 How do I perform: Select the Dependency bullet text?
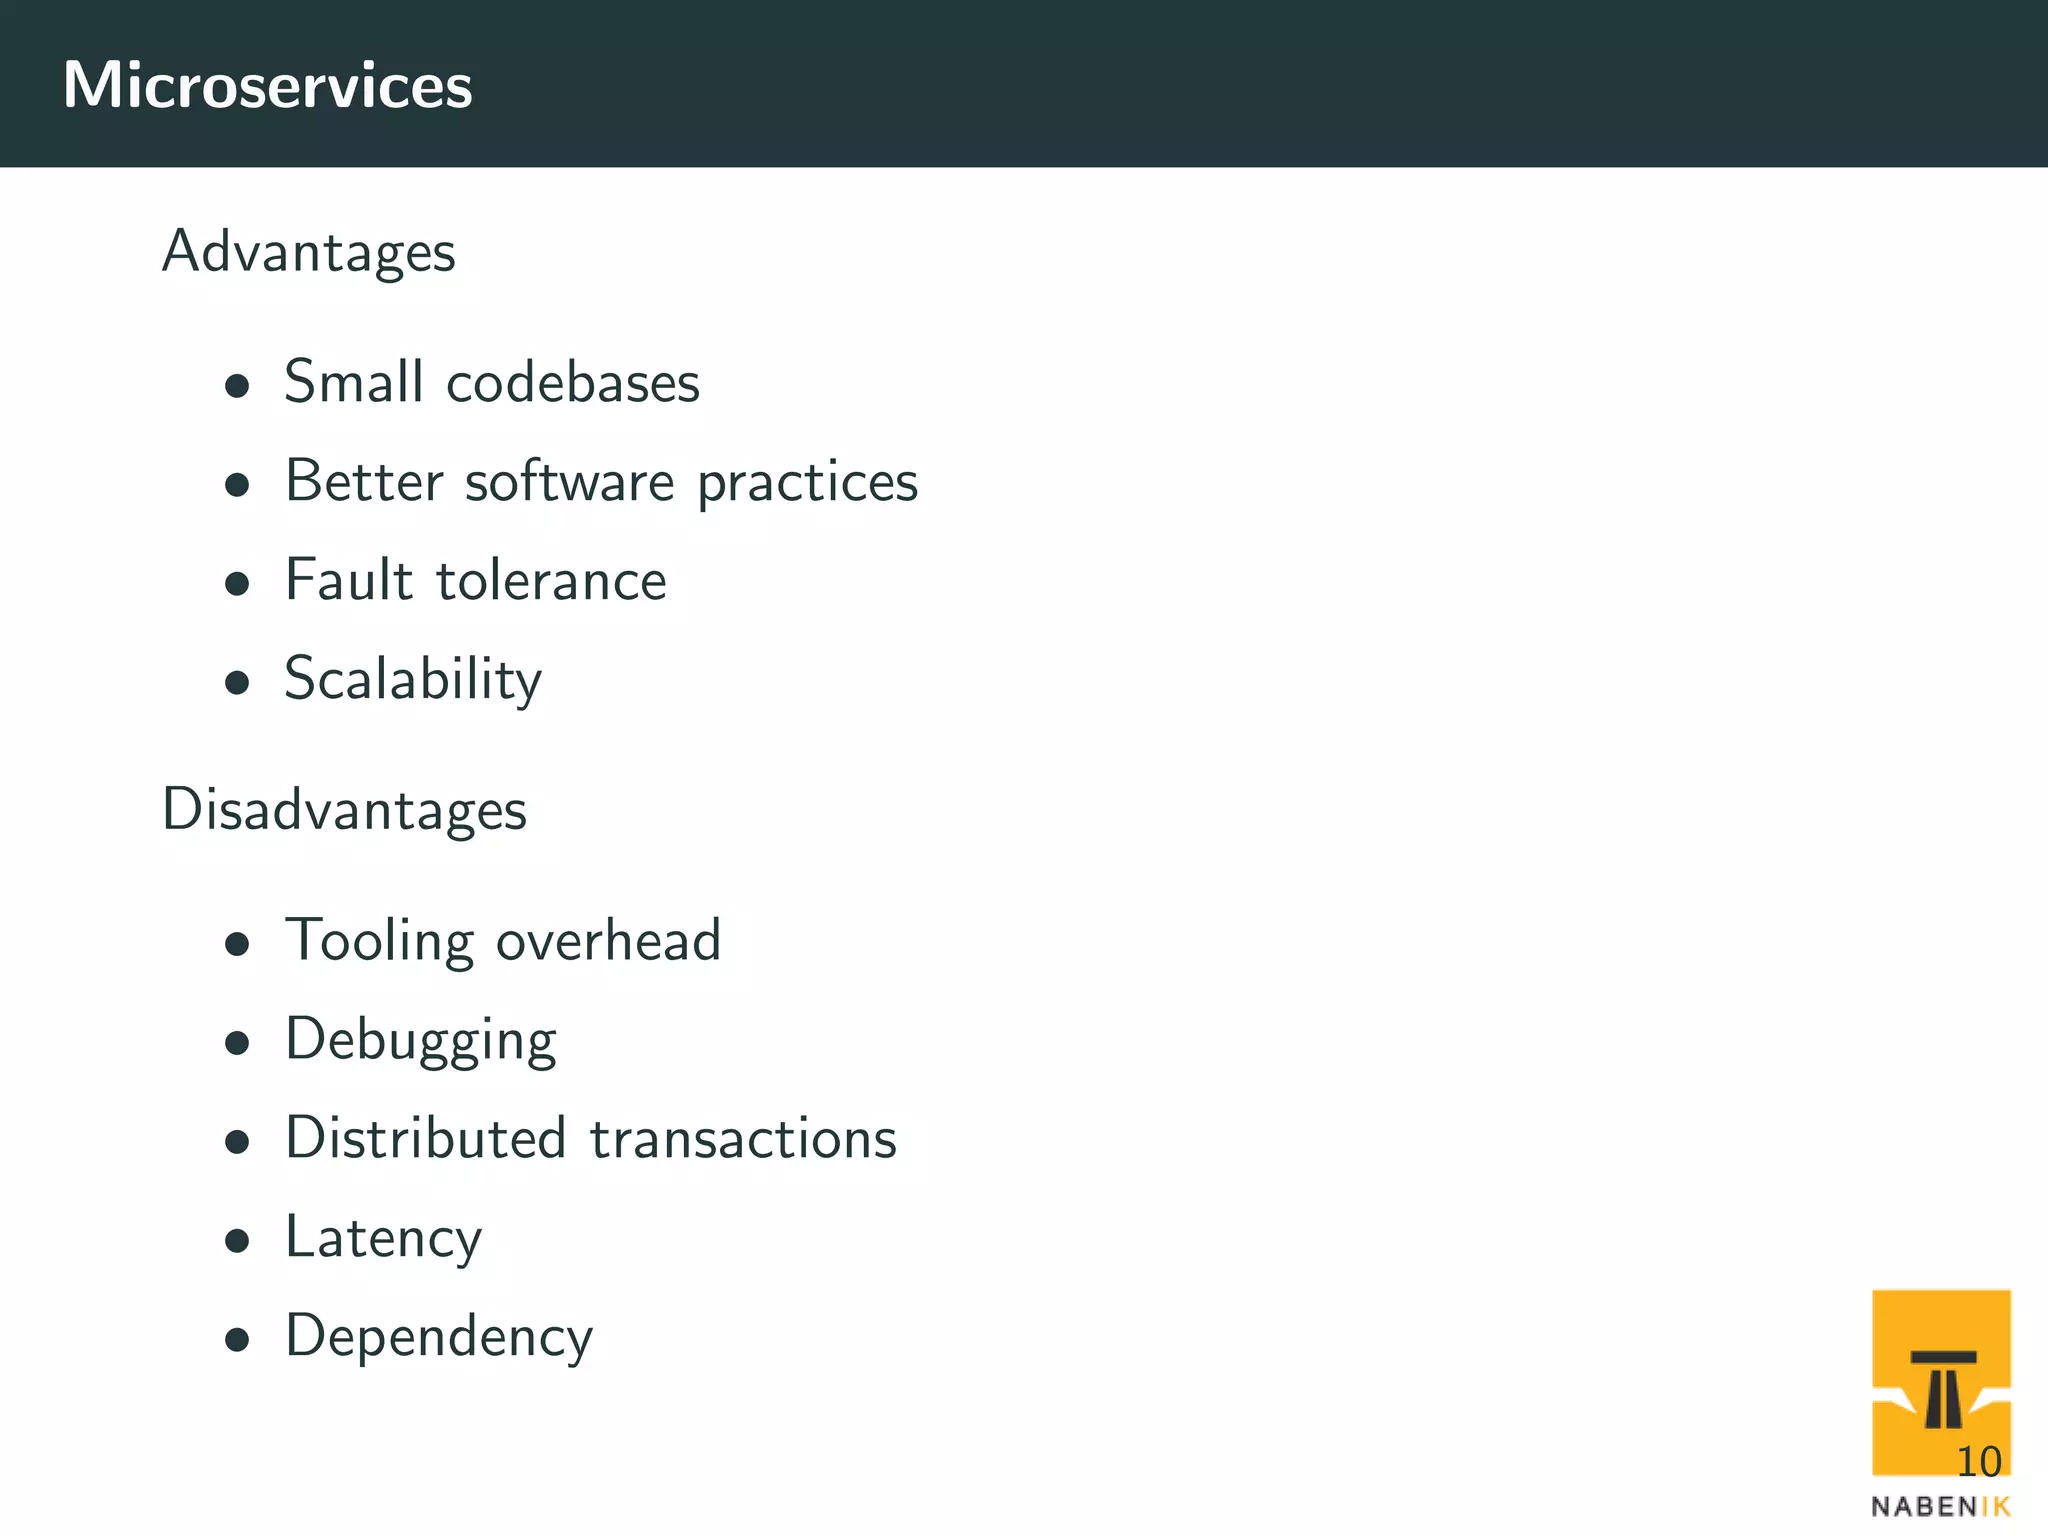coord(439,1337)
